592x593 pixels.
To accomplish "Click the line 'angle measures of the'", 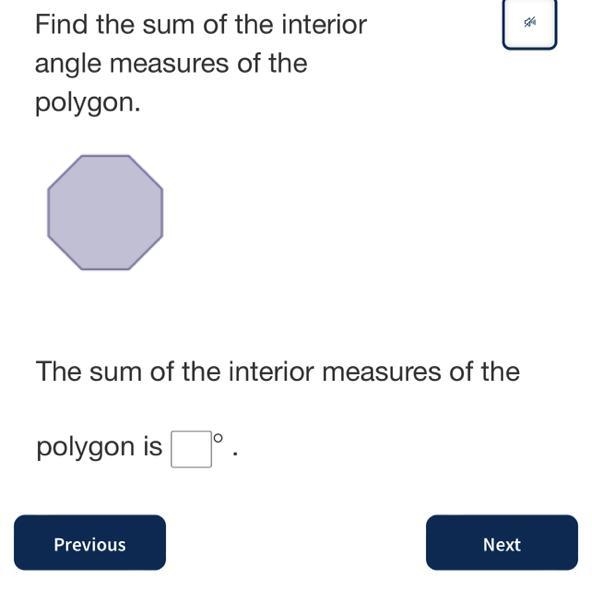I will point(171,64).
